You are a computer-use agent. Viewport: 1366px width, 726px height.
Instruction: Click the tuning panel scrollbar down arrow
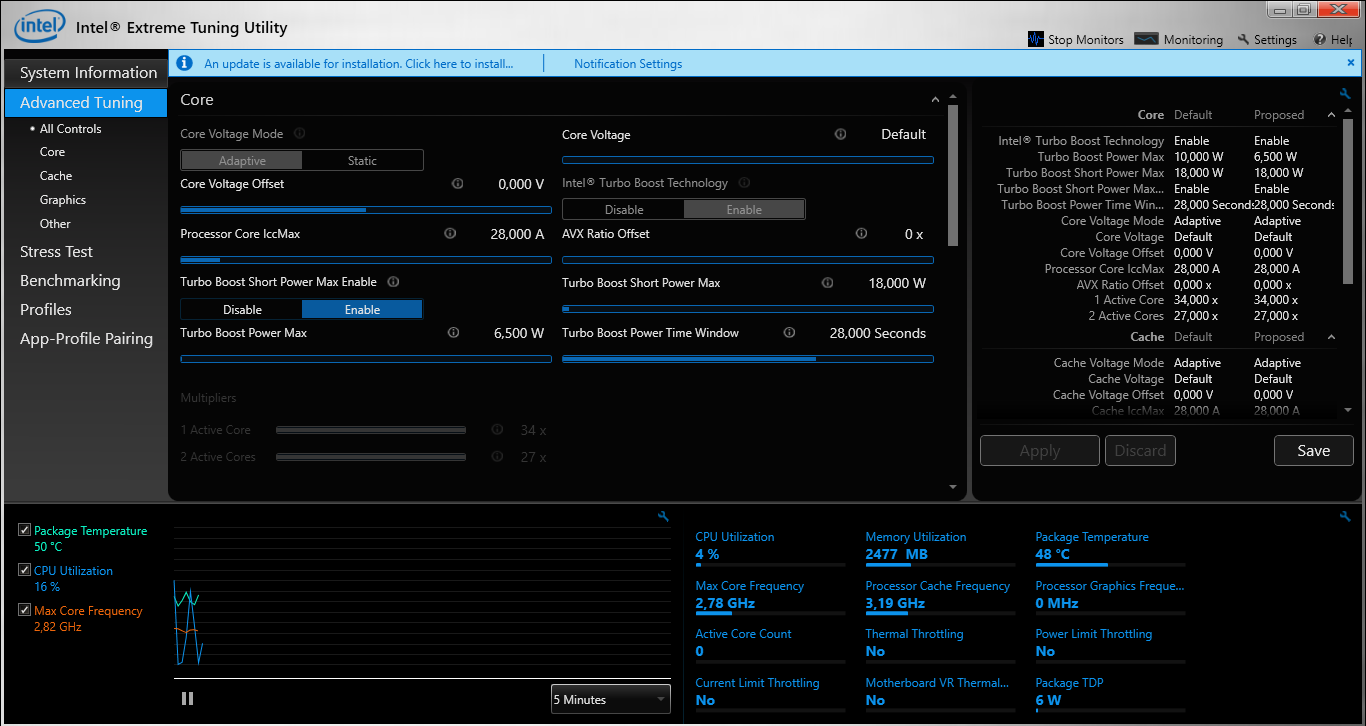(x=953, y=487)
